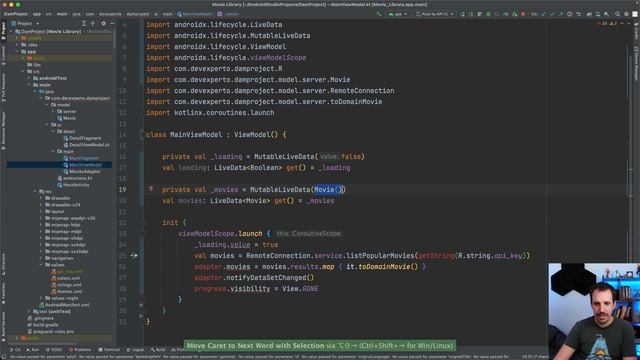Click the Undo arrow icon in toolbar

[x=578, y=14]
